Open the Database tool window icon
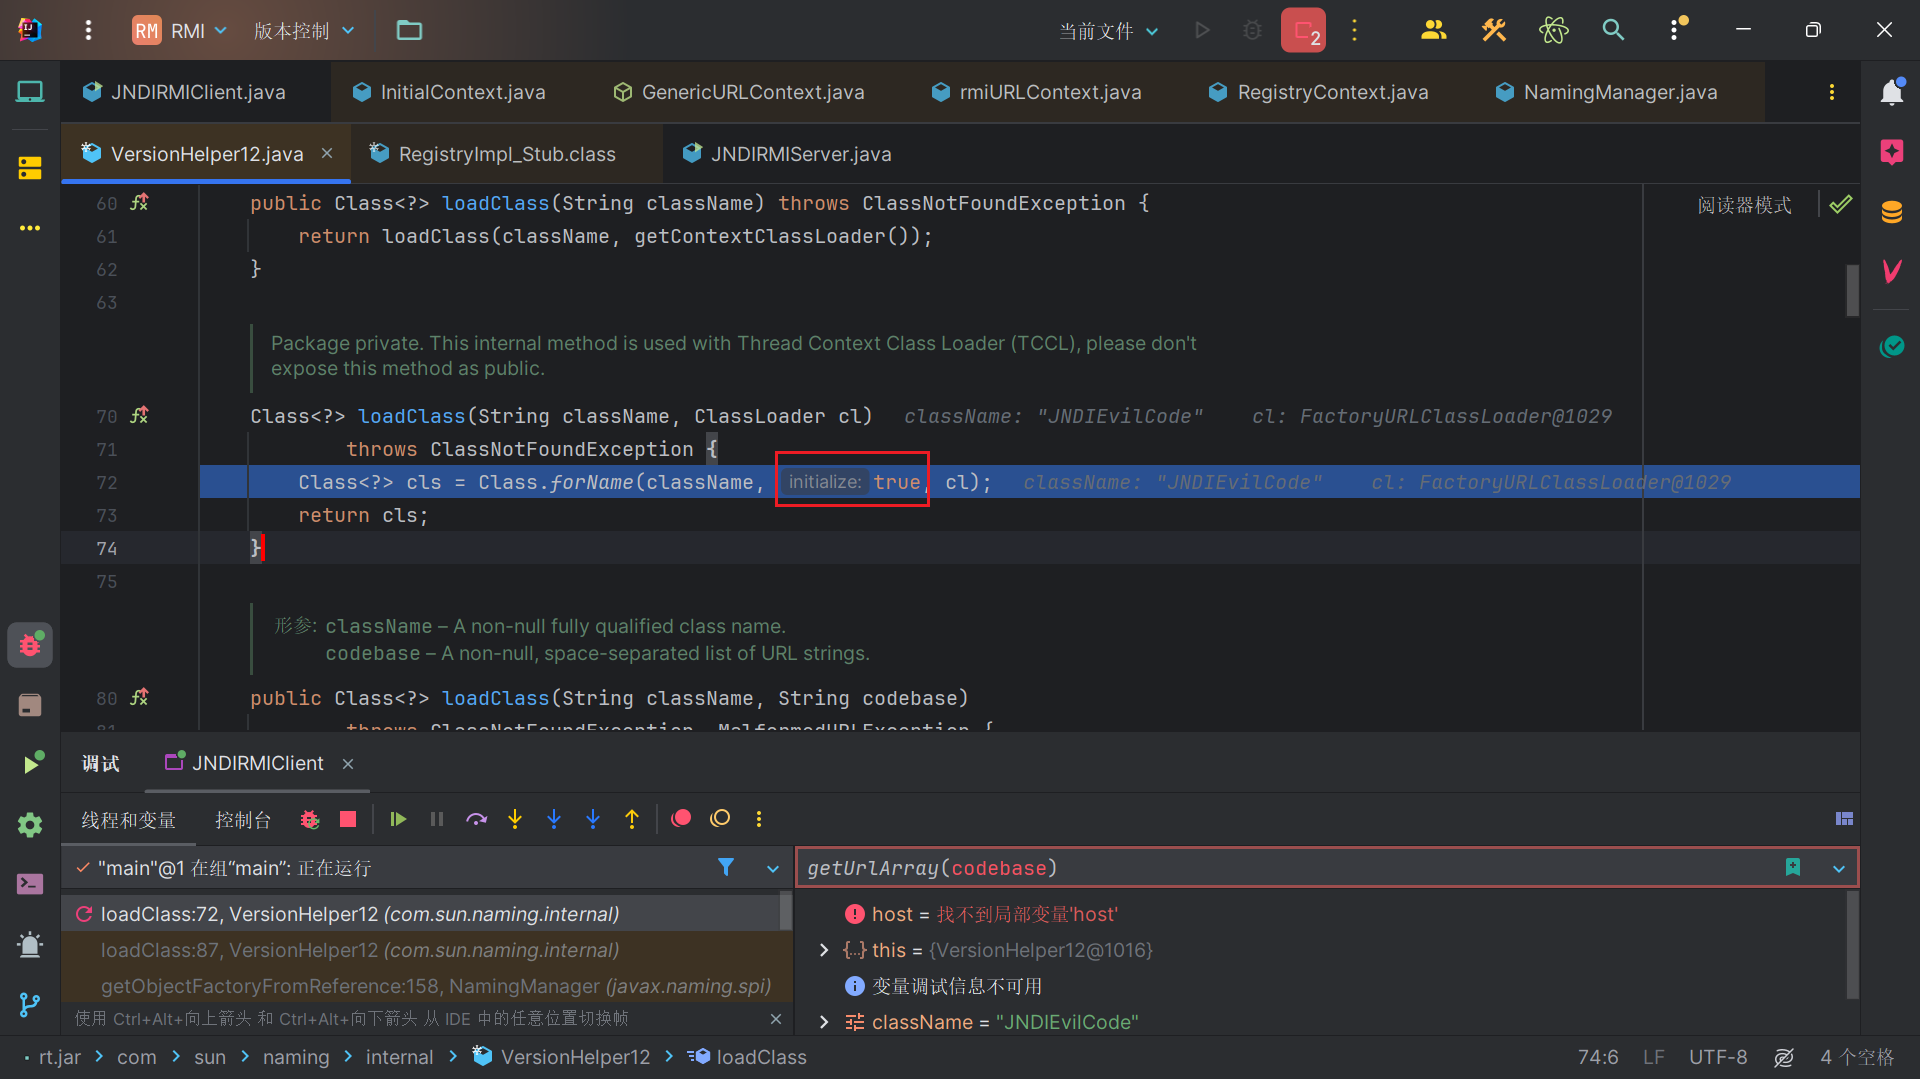 (1891, 212)
